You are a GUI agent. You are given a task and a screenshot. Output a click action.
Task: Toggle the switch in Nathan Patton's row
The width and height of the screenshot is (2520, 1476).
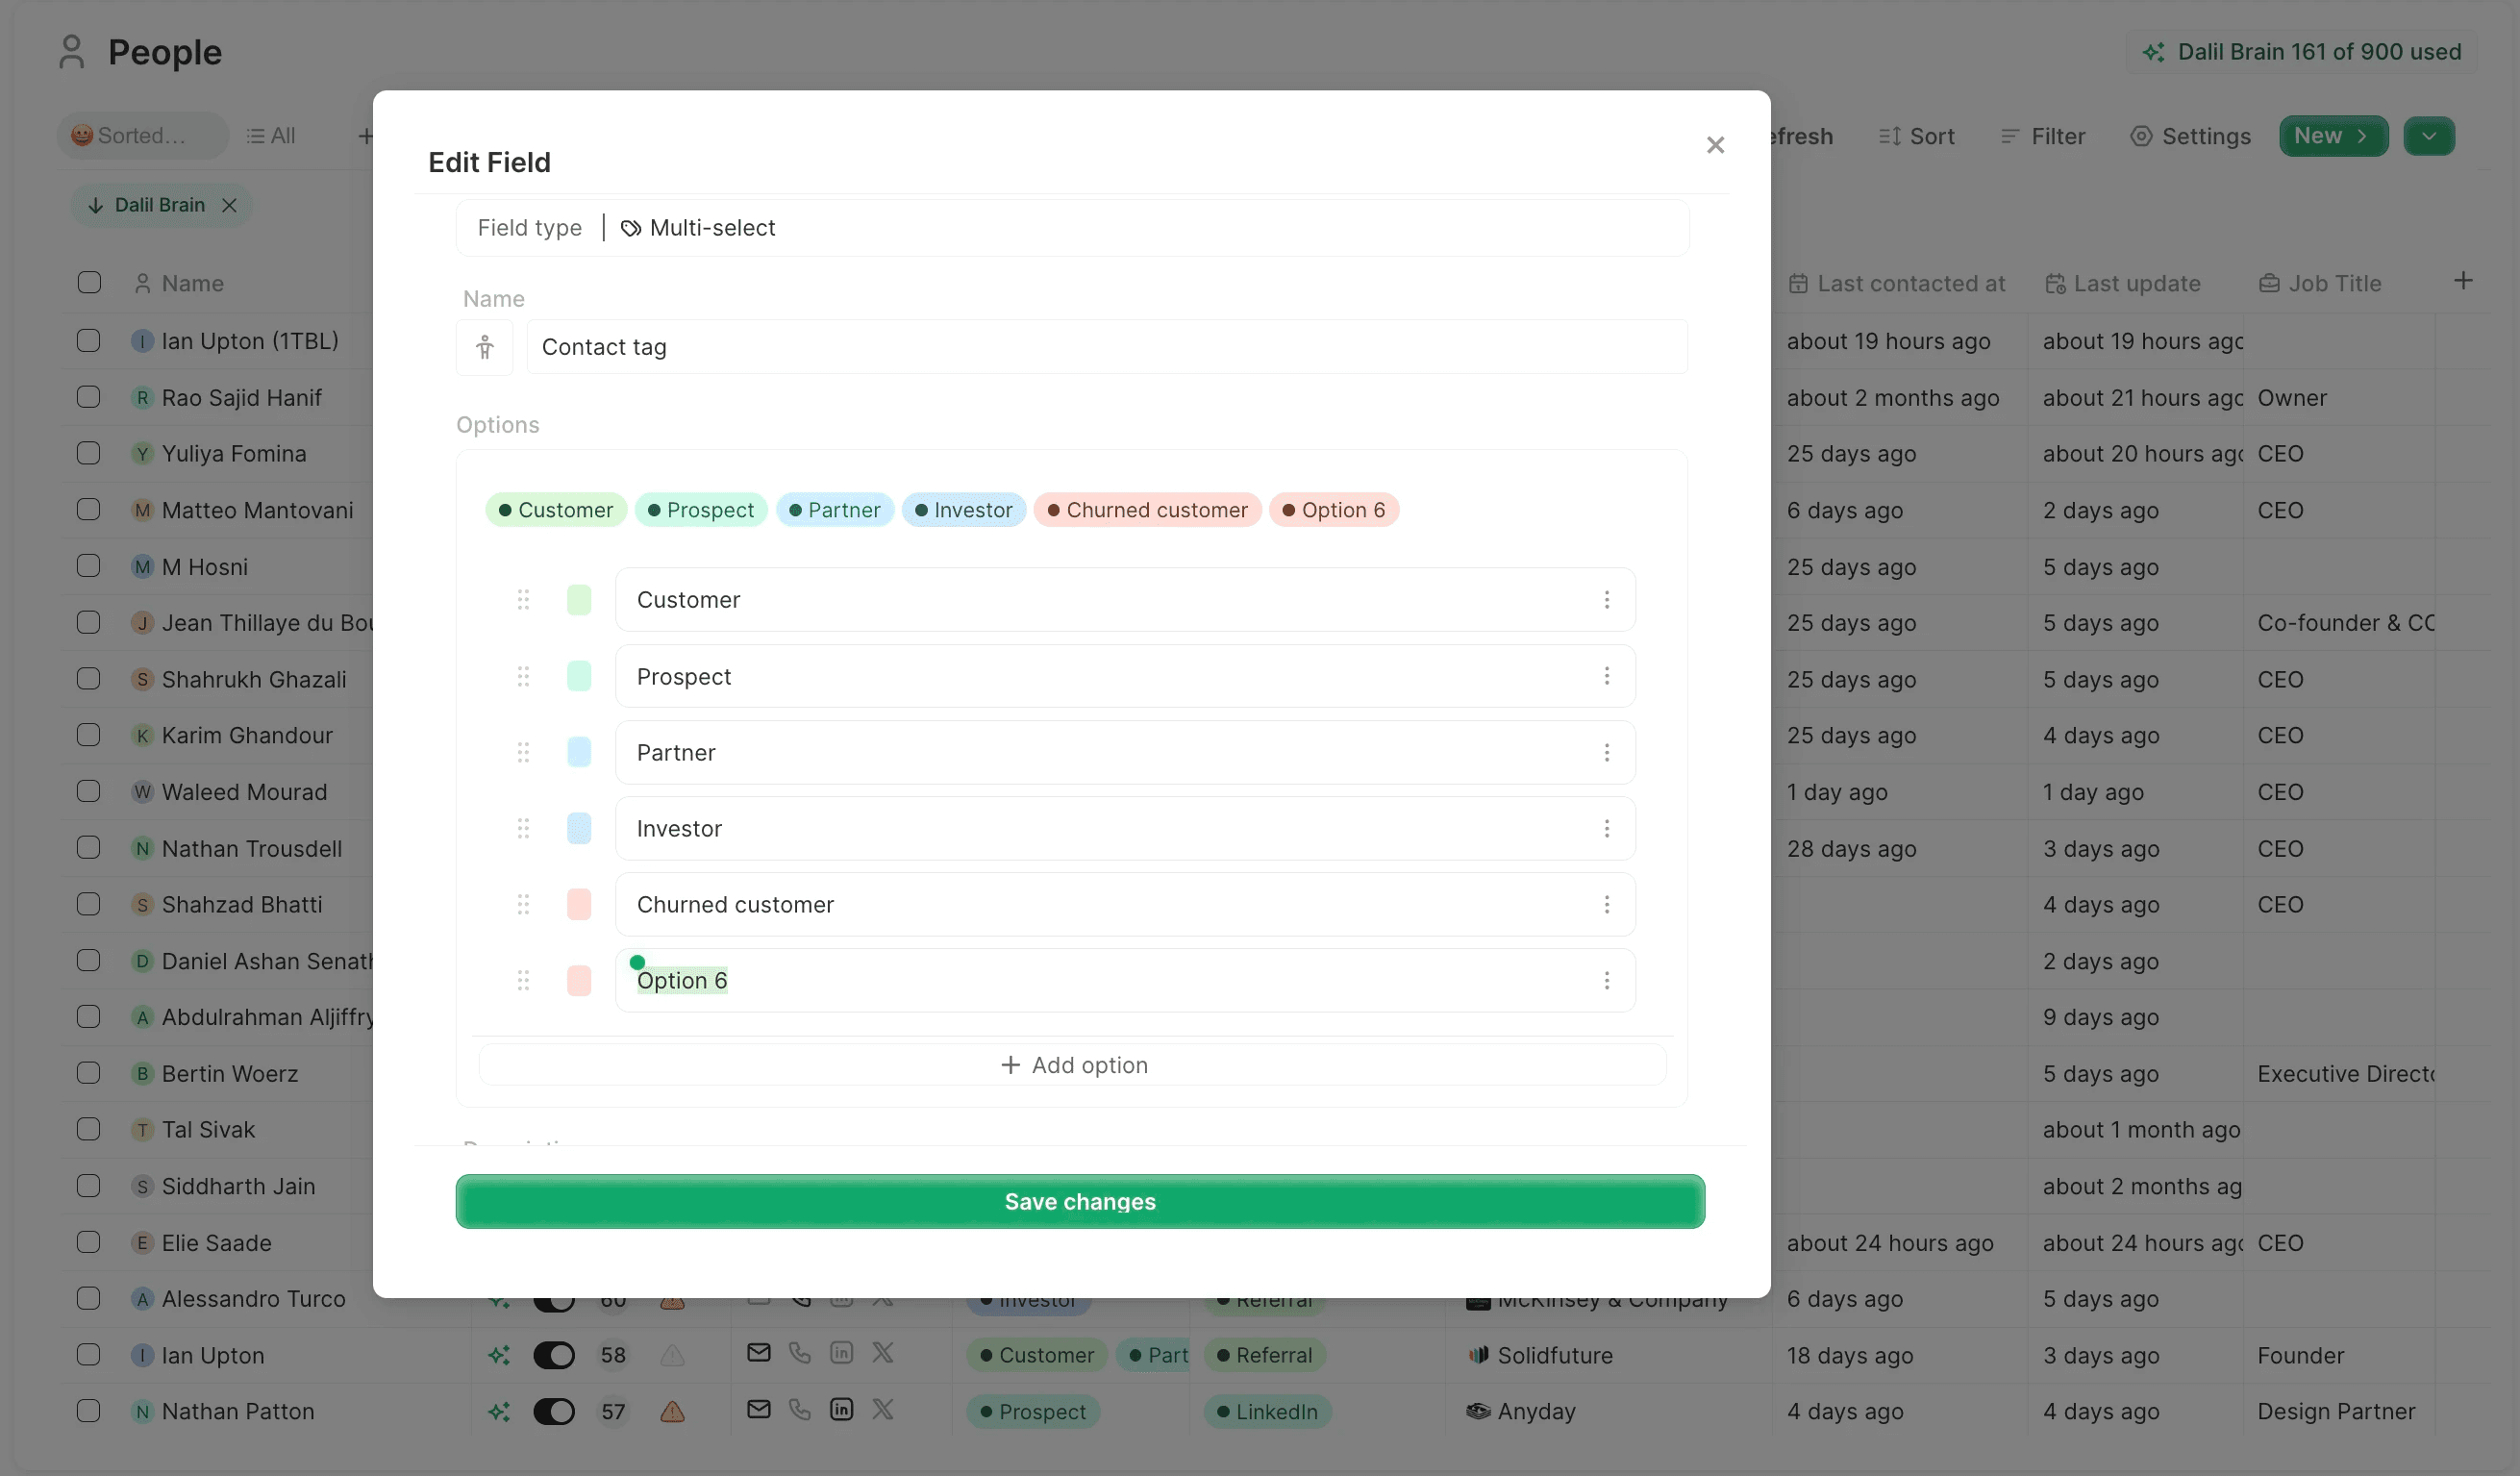[x=554, y=1410]
